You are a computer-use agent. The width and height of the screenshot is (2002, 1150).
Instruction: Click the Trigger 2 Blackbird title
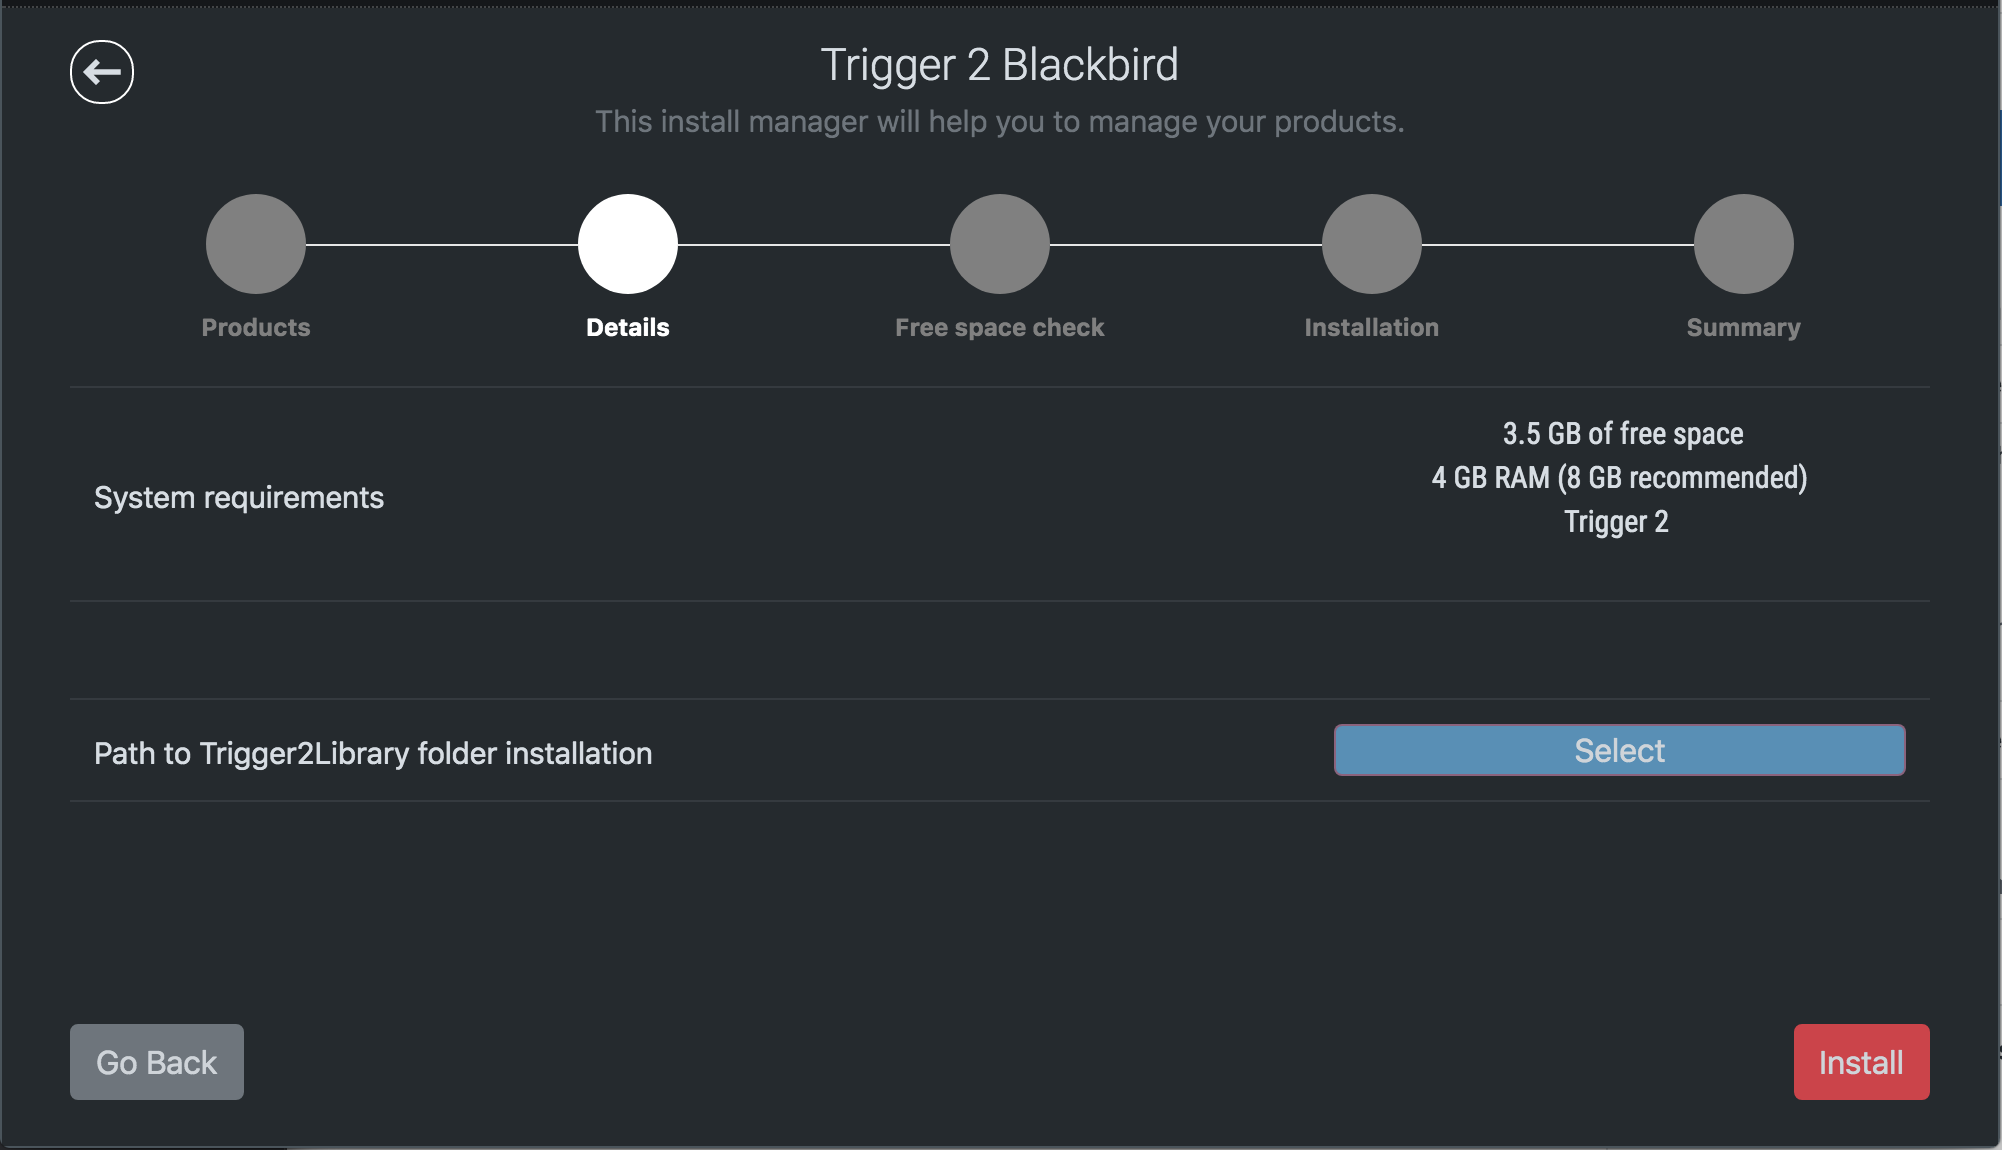click(1000, 66)
